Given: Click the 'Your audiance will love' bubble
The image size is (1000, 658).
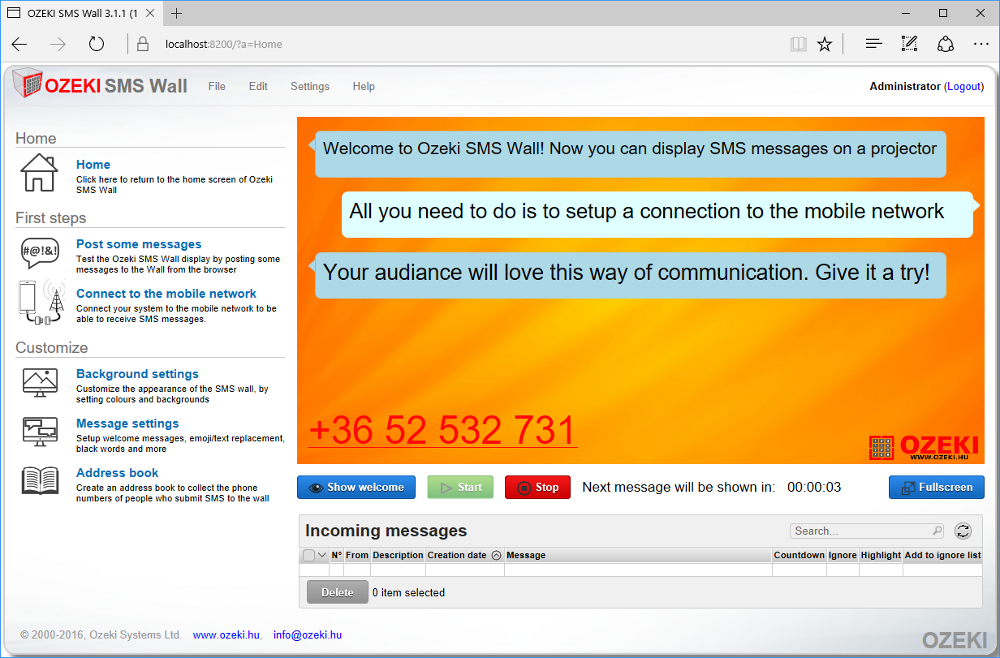Looking at the screenshot, I should tap(630, 275).
